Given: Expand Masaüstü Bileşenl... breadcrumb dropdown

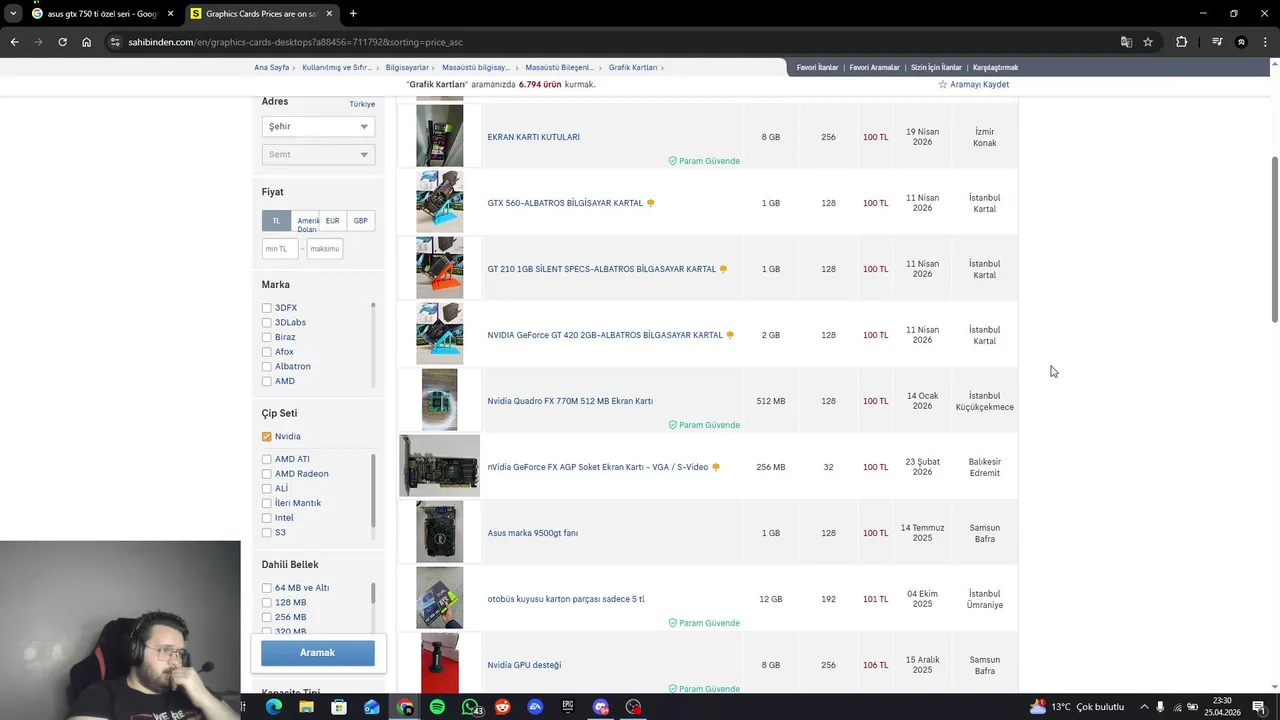Looking at the screenshot, I should pyautogui.click(x=601, y=67).
